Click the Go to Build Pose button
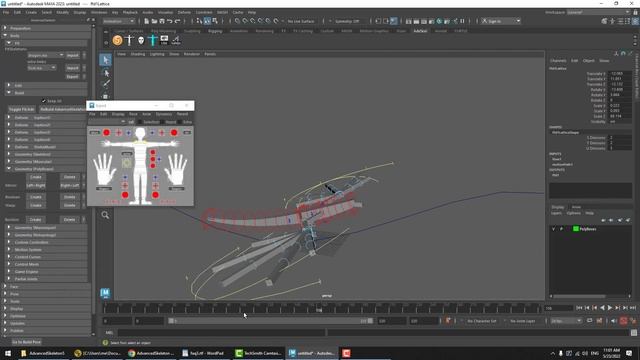Image resolution: width=640 pixels, height=360 pixels. tap(27, 342)
